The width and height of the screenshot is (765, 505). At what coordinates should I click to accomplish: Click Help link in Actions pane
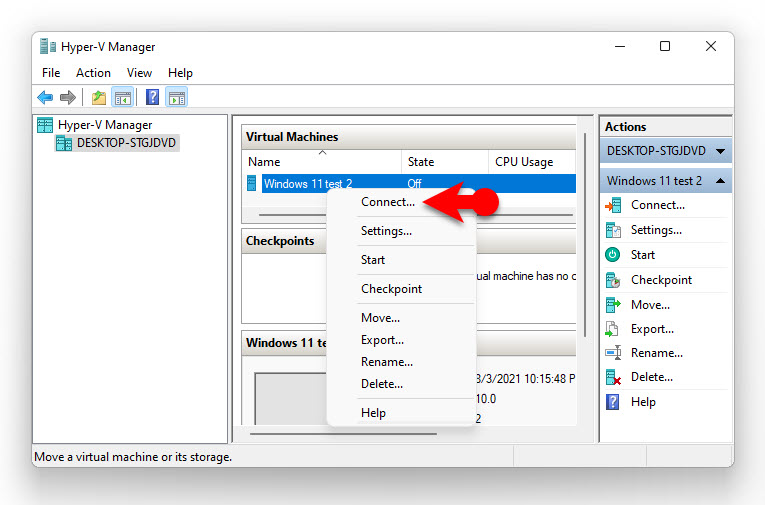pyautogui.click(x=643, y=402)
